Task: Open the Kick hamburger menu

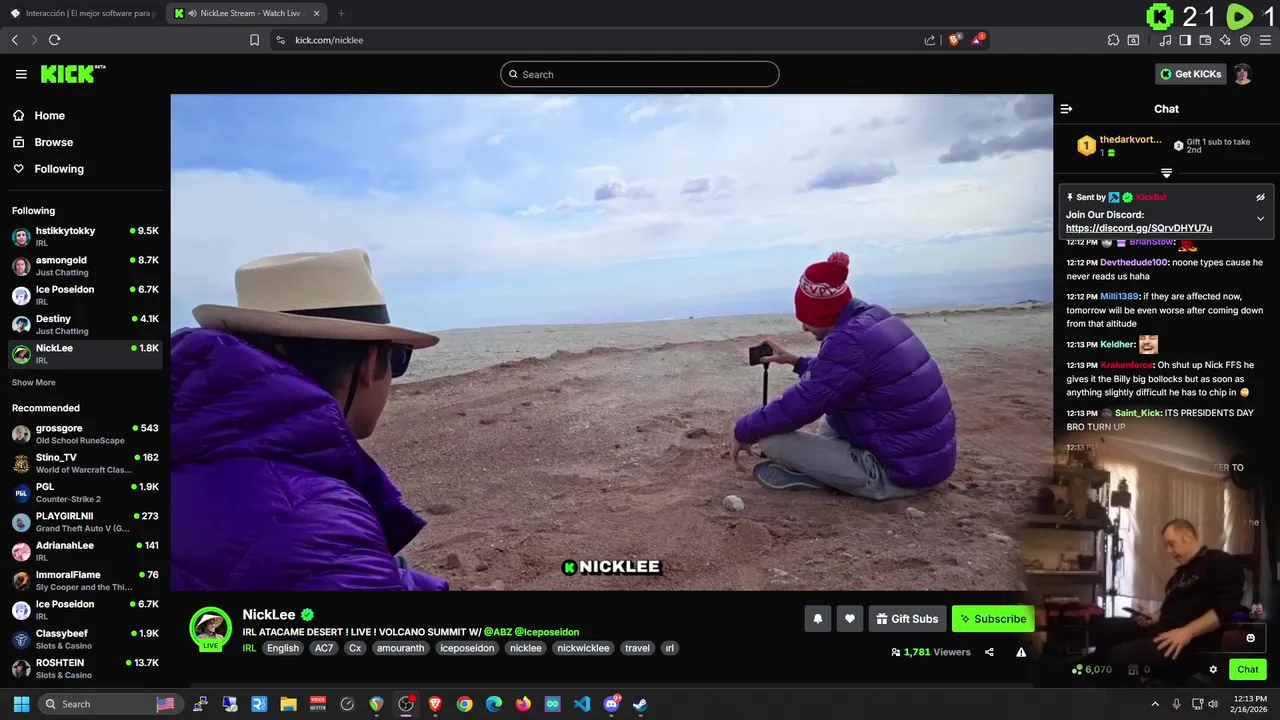Action: tap(21, 74)
